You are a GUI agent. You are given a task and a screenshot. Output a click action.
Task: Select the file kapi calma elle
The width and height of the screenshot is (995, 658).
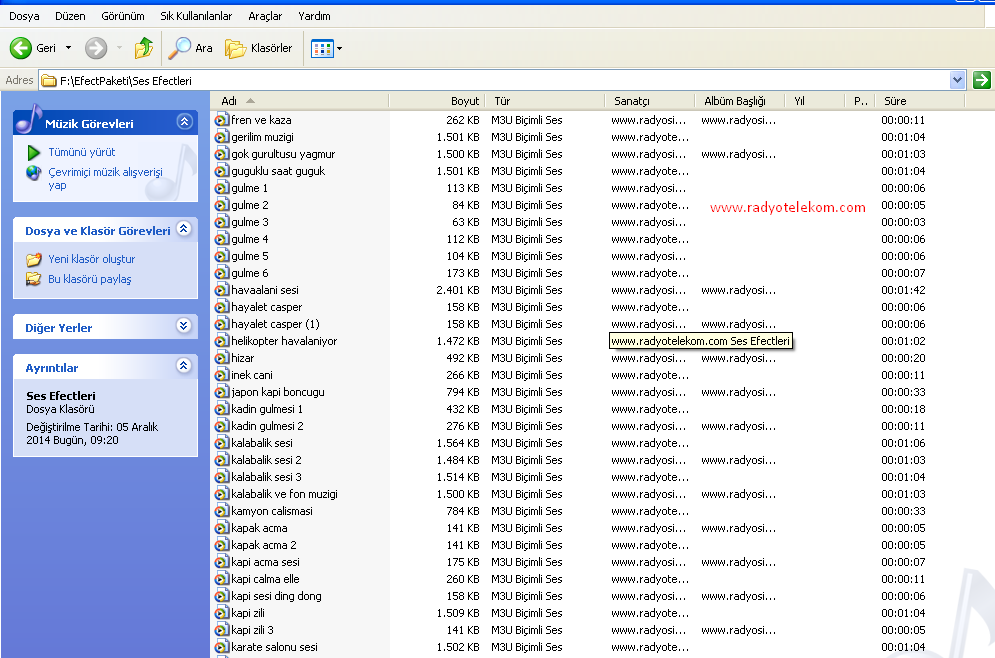(x=265, y=579)
